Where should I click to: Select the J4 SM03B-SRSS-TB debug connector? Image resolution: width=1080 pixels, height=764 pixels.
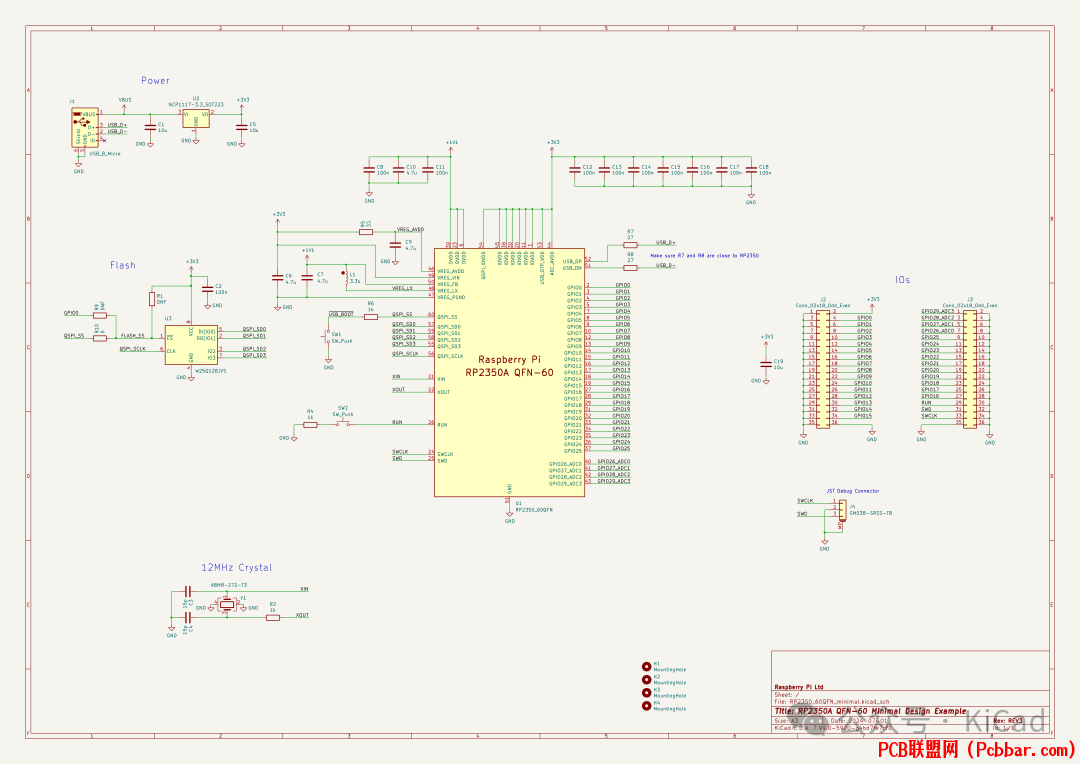click(x=842, y=510)
